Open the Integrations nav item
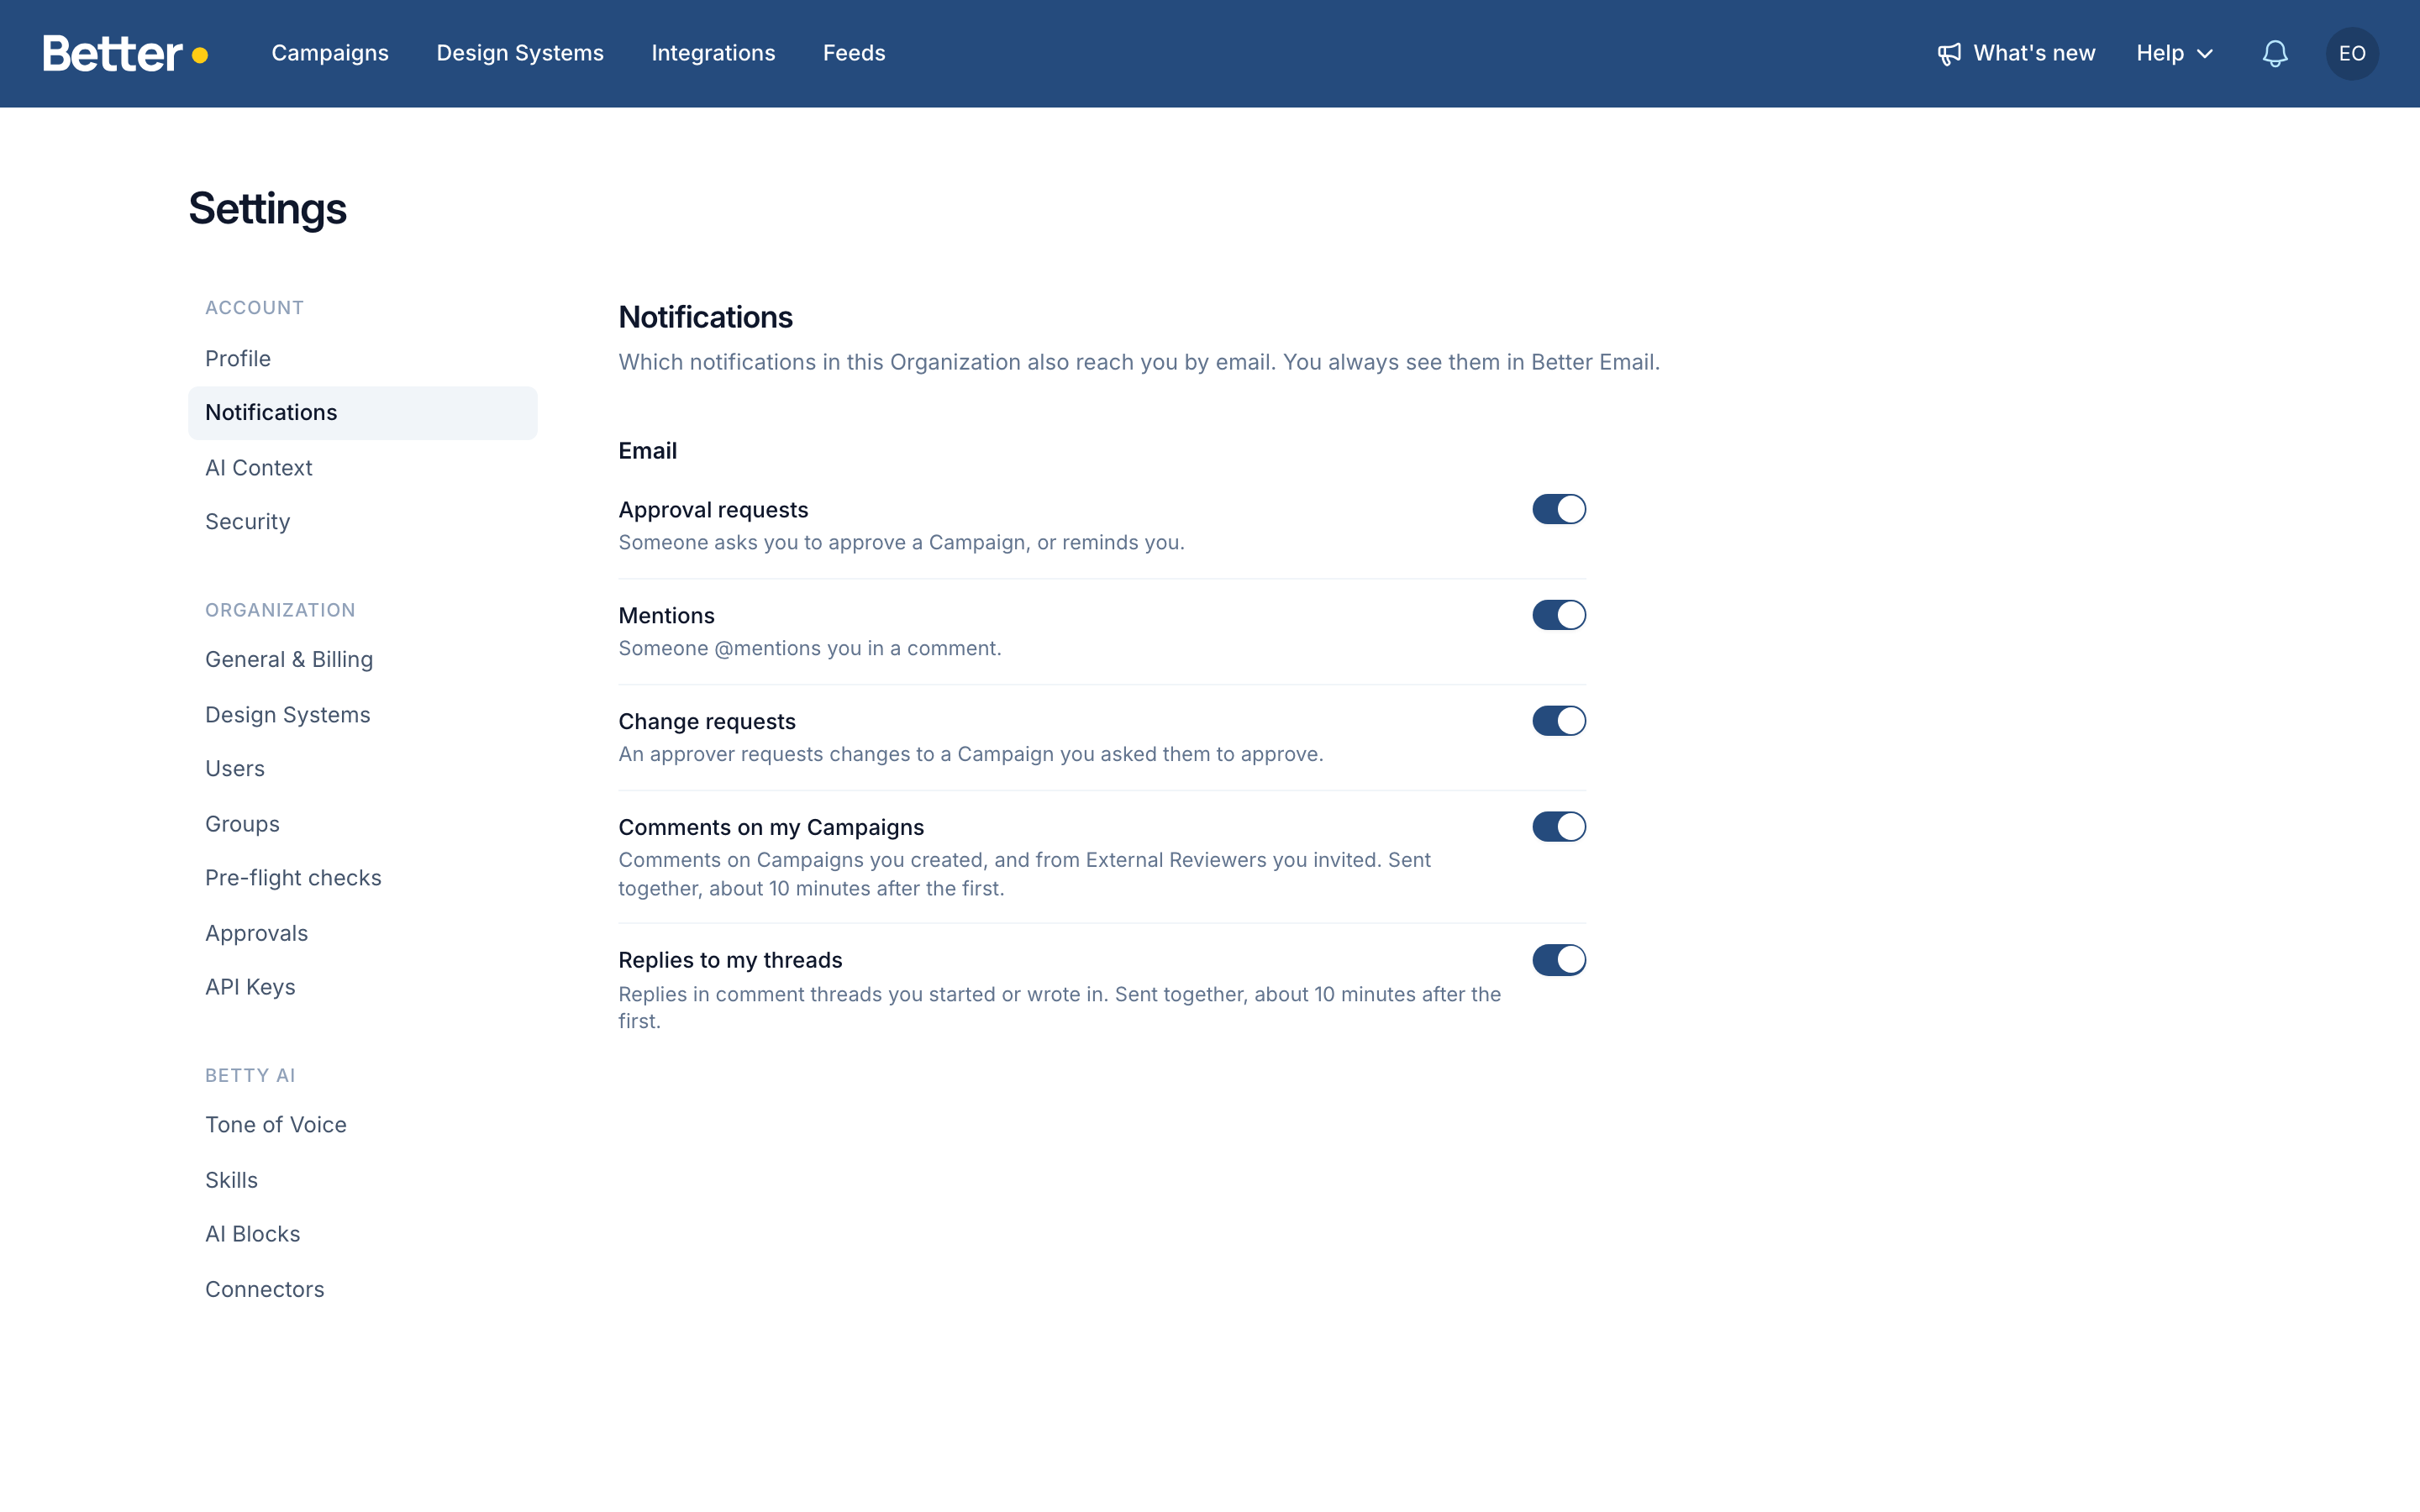Image resolution: width=2420 pixels, height=1512 pixels. tap(713, 53)
